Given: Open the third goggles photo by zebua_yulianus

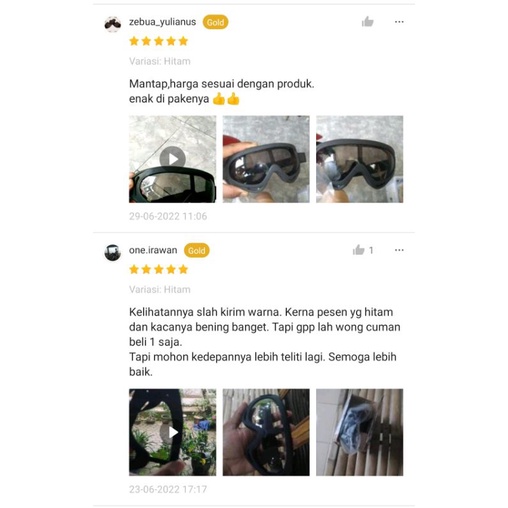Looking at the screenshot, I should click(360, 159).
